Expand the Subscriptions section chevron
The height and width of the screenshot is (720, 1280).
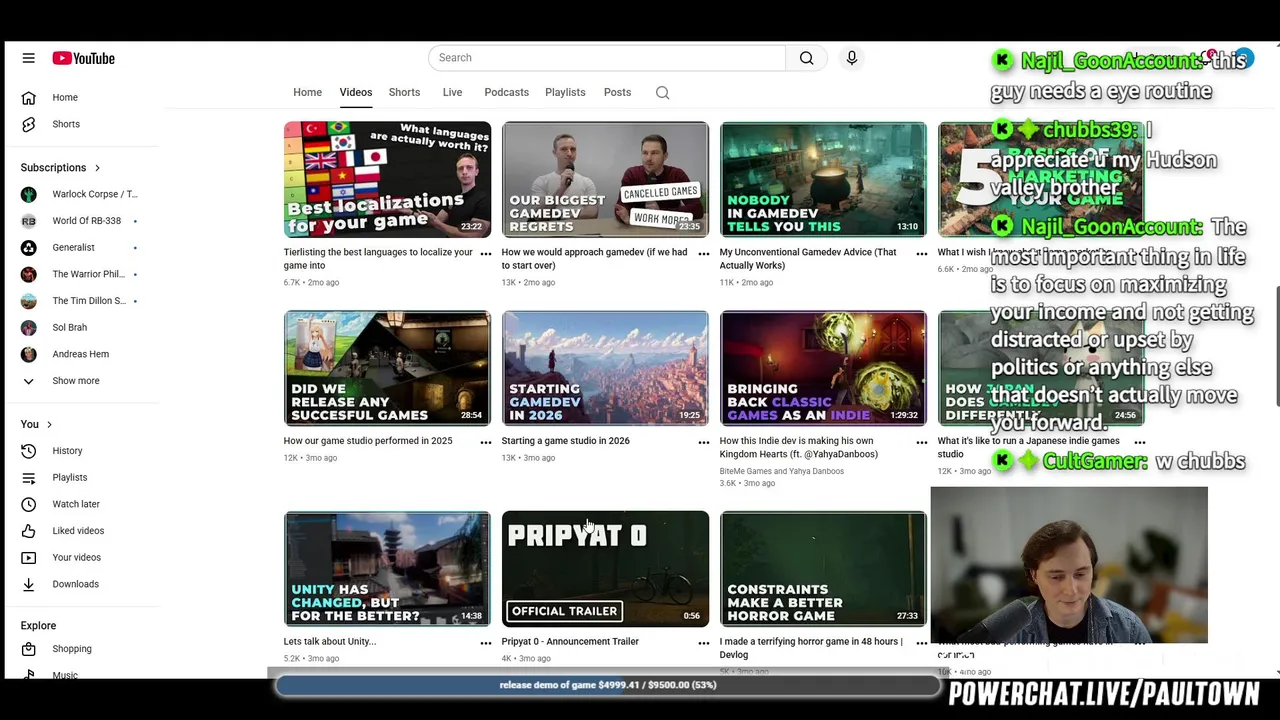pos(97,168)
